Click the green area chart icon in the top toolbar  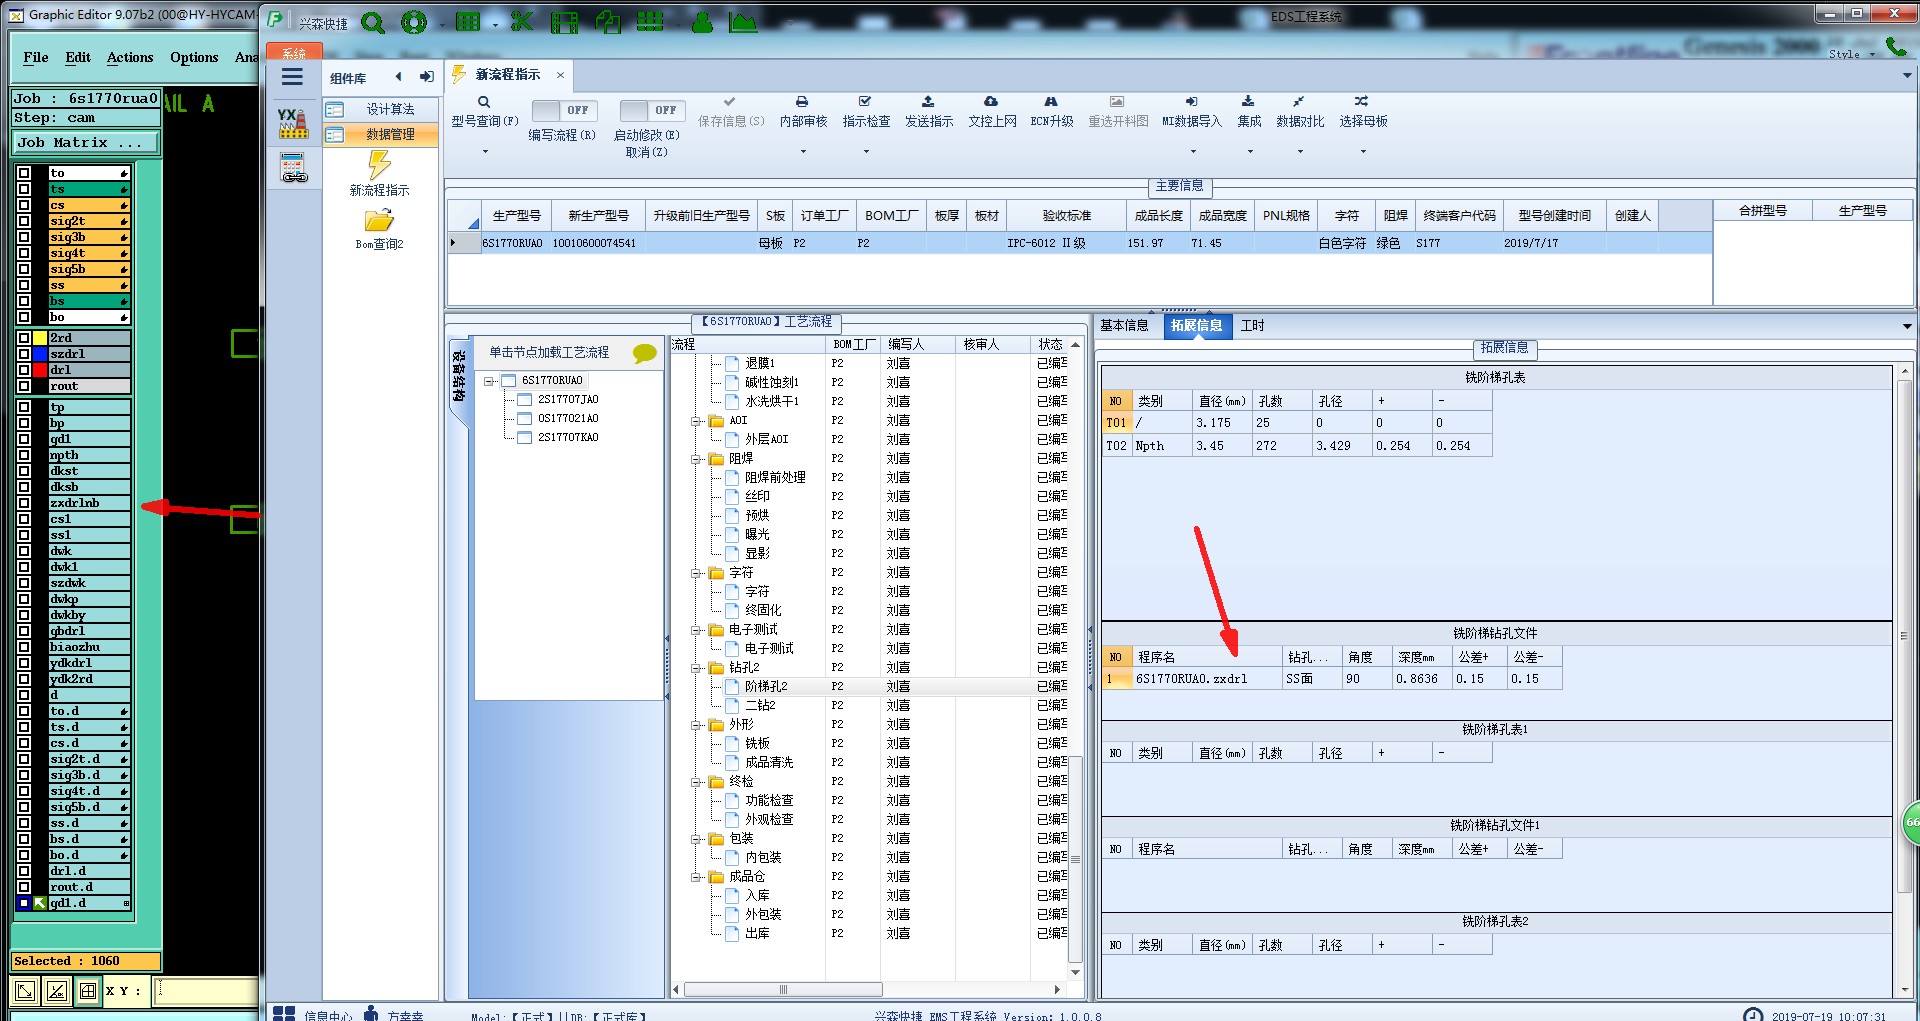(x=743, y=22)
